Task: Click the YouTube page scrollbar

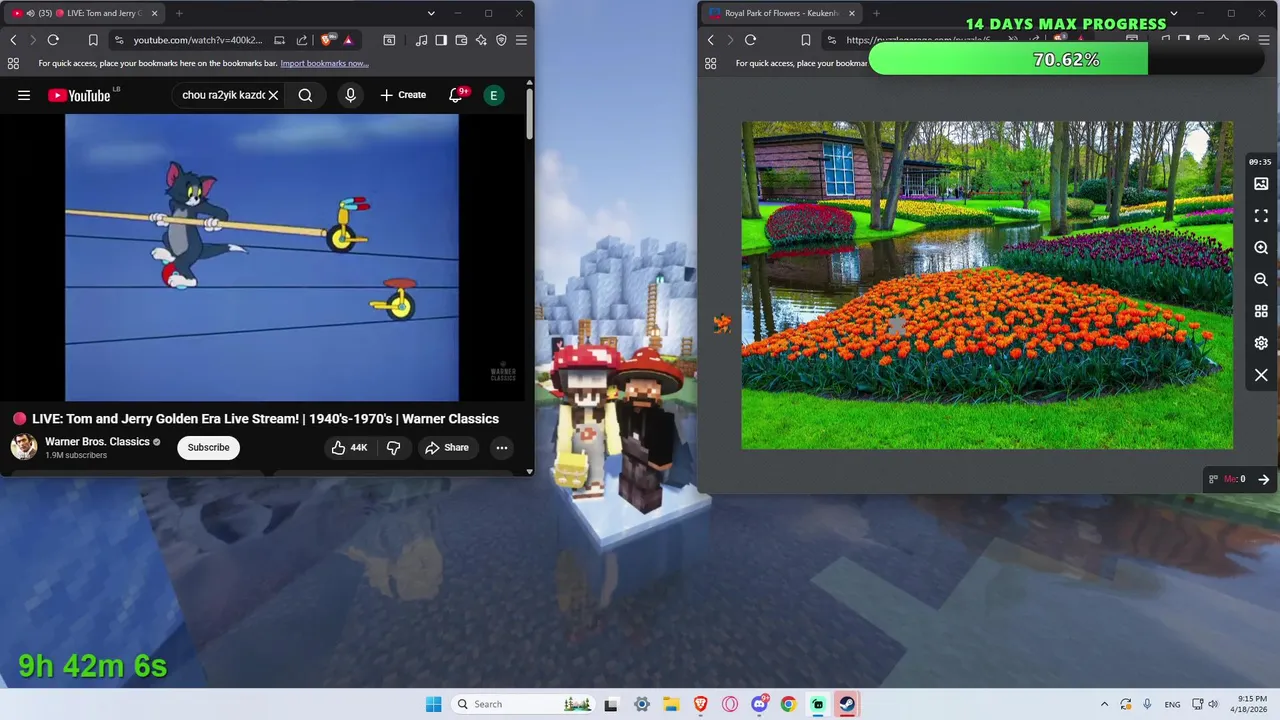Action: [x=529, y=115]
